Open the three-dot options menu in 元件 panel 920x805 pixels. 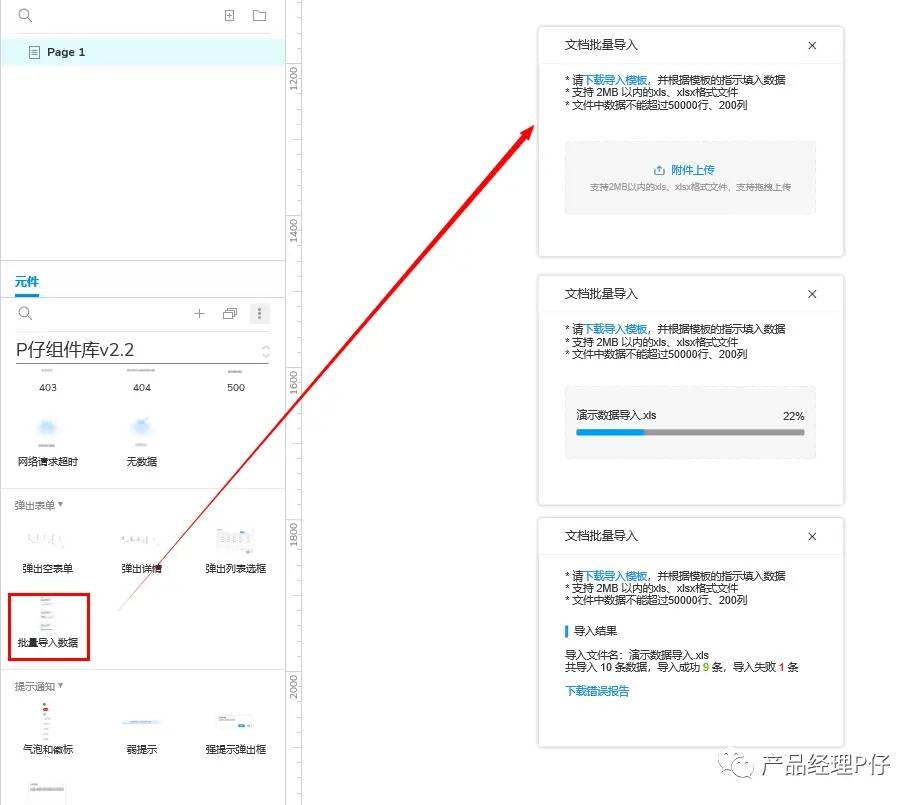259,314
